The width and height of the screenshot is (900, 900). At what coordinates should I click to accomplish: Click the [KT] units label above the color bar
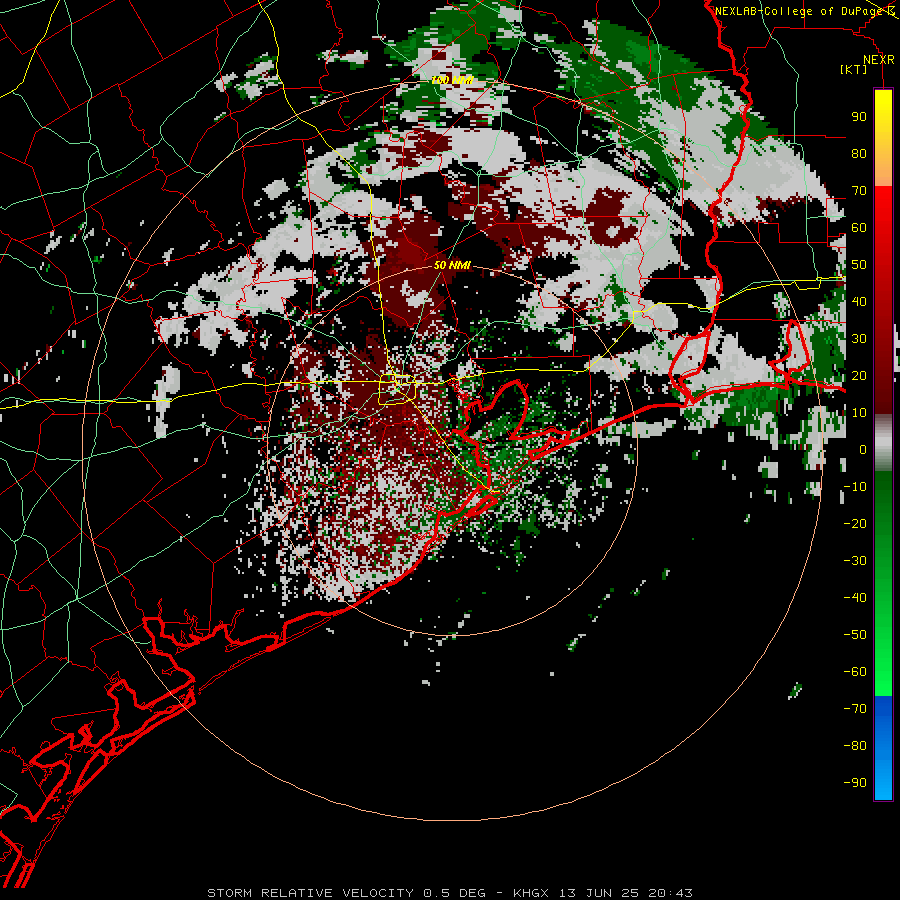click(854, 69)
